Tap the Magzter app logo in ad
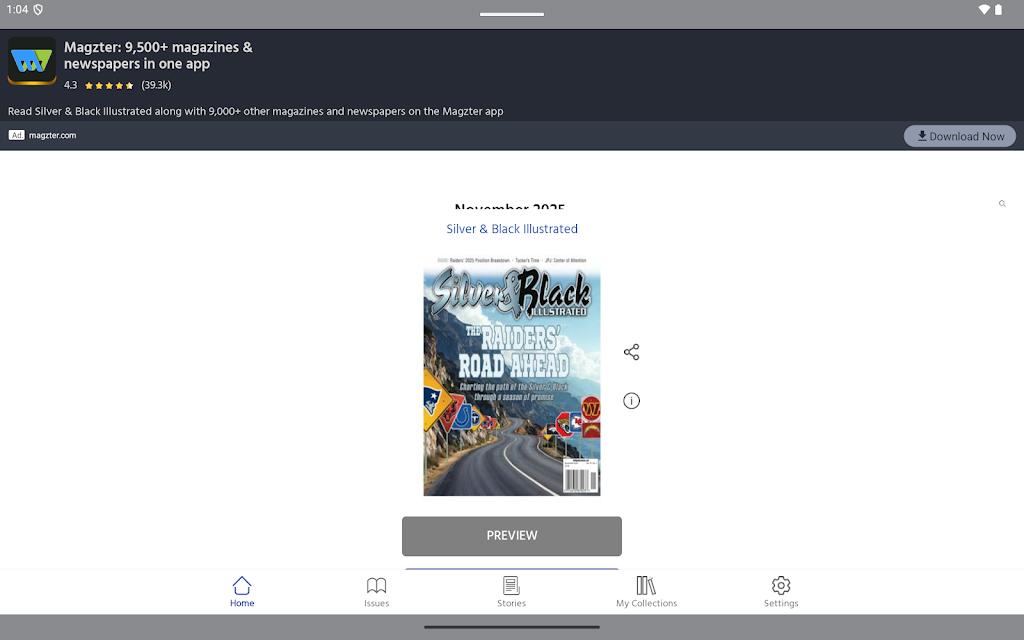The height and width of the screenshot is (640, 1024). [x=31, y=61]
